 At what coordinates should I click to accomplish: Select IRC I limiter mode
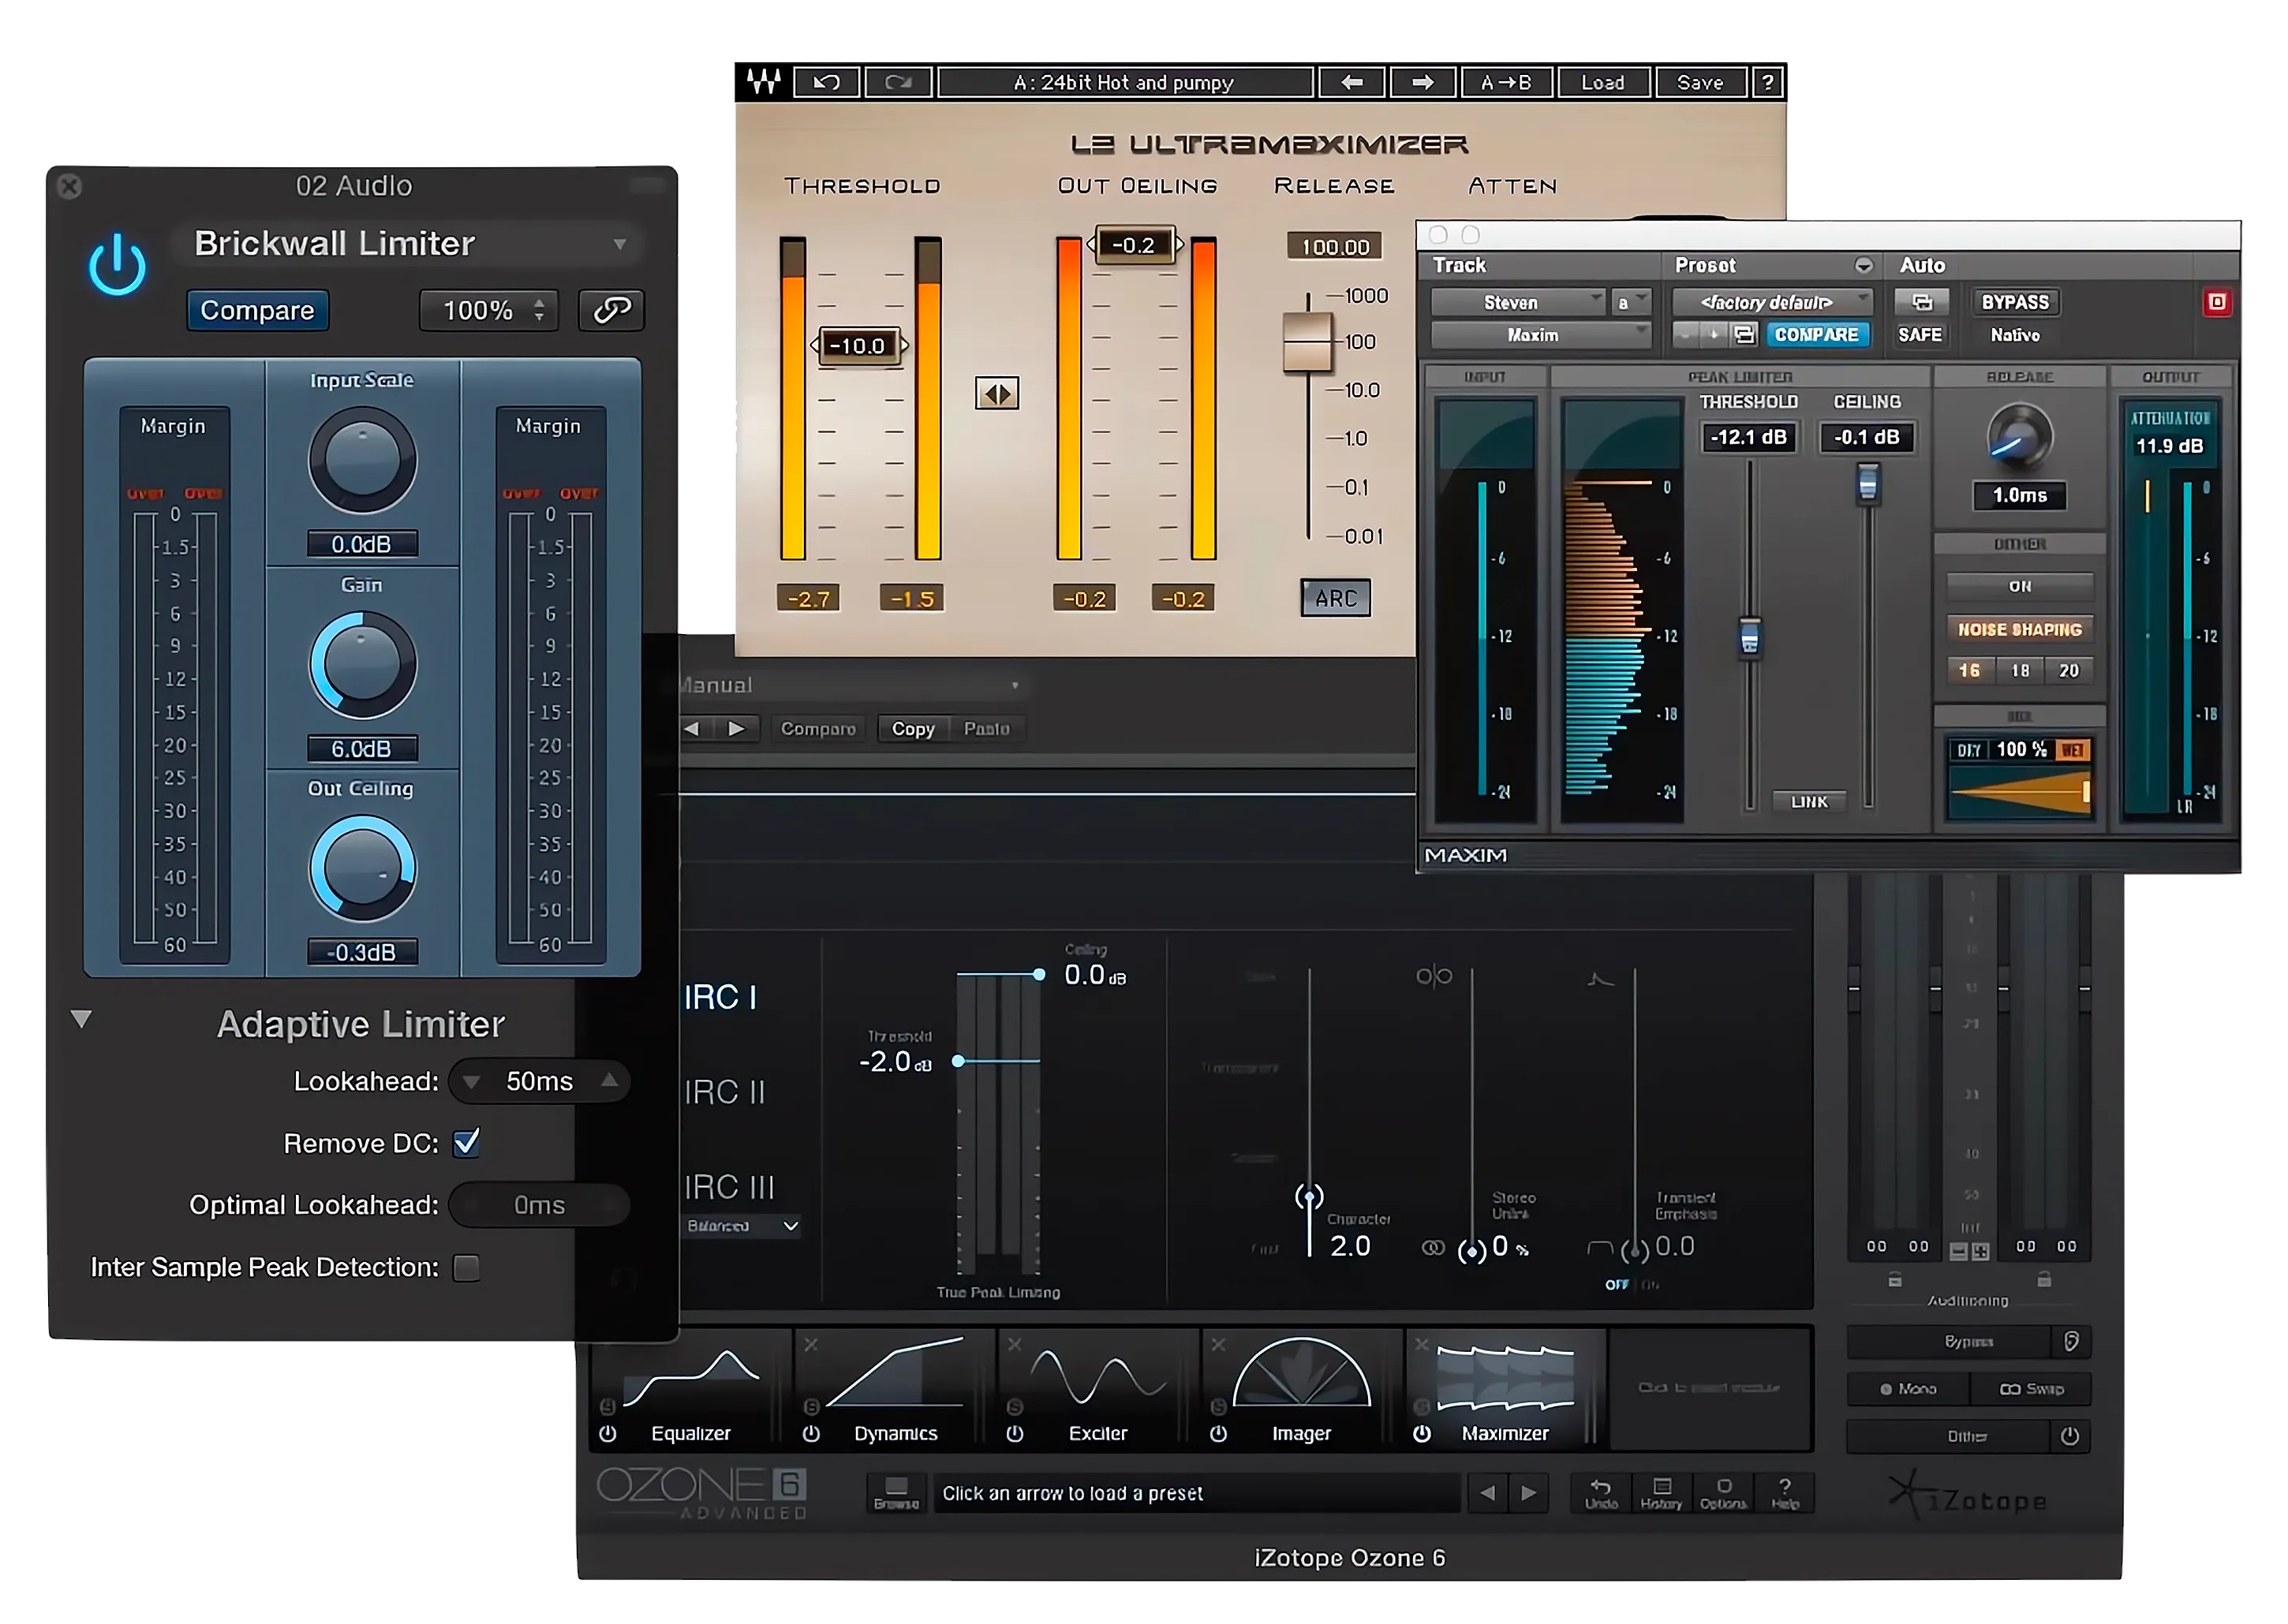tap(720, 997)
